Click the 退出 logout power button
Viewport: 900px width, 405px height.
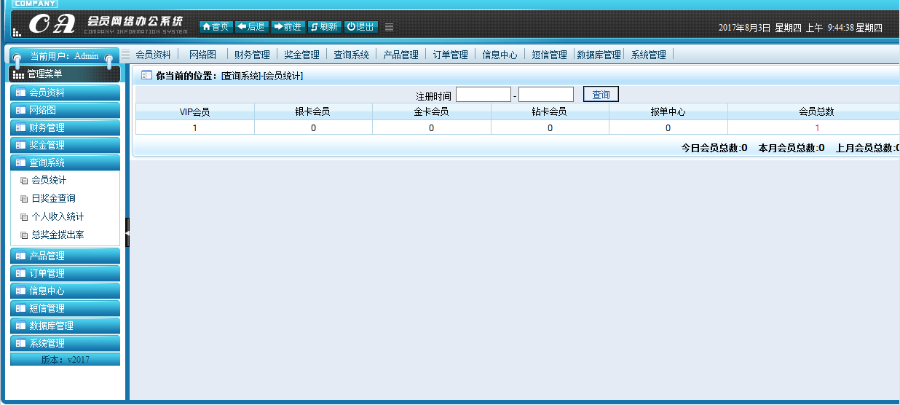pyautogui.click(x=361, y=26)
